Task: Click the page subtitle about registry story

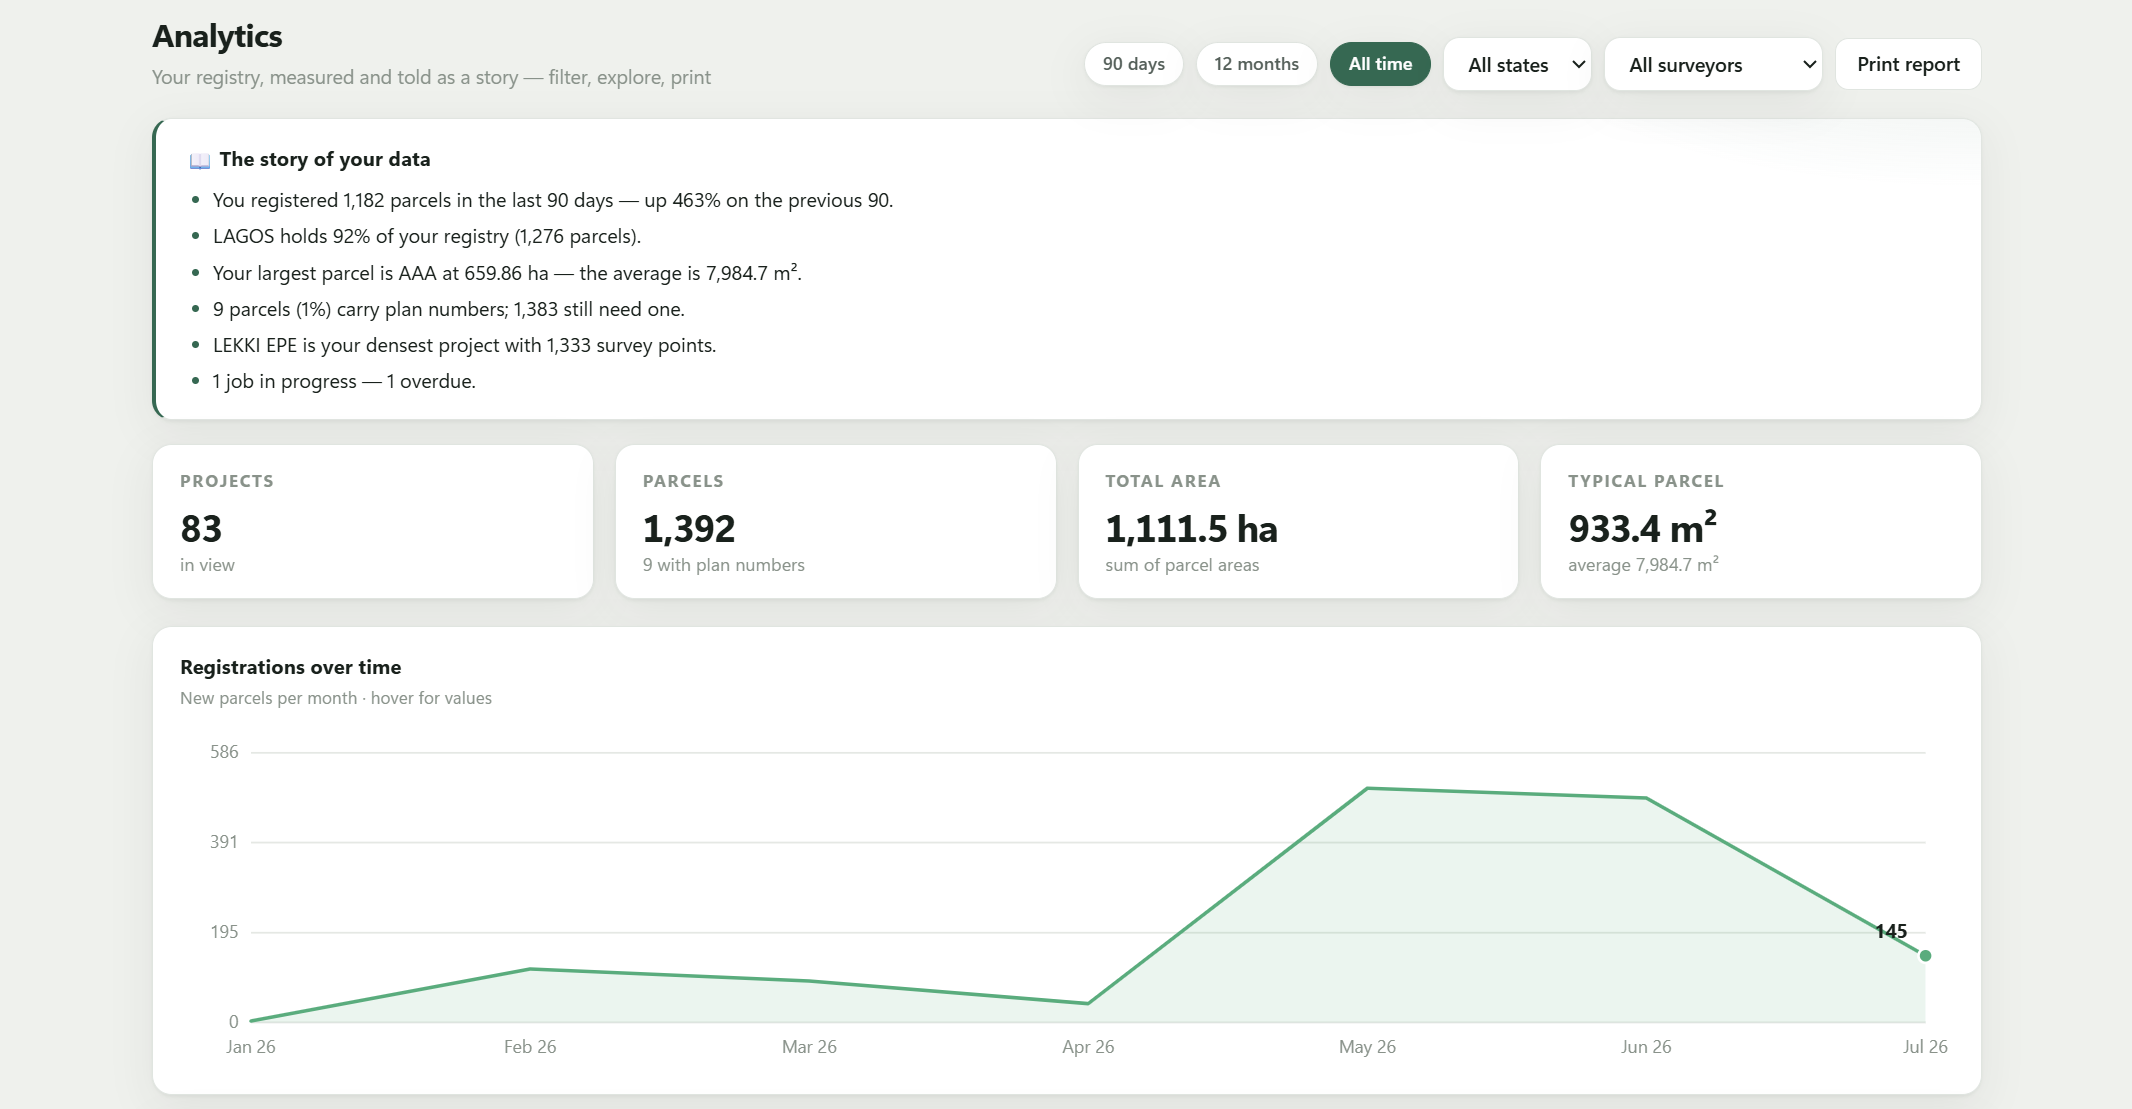Action: tap(431, 77)
